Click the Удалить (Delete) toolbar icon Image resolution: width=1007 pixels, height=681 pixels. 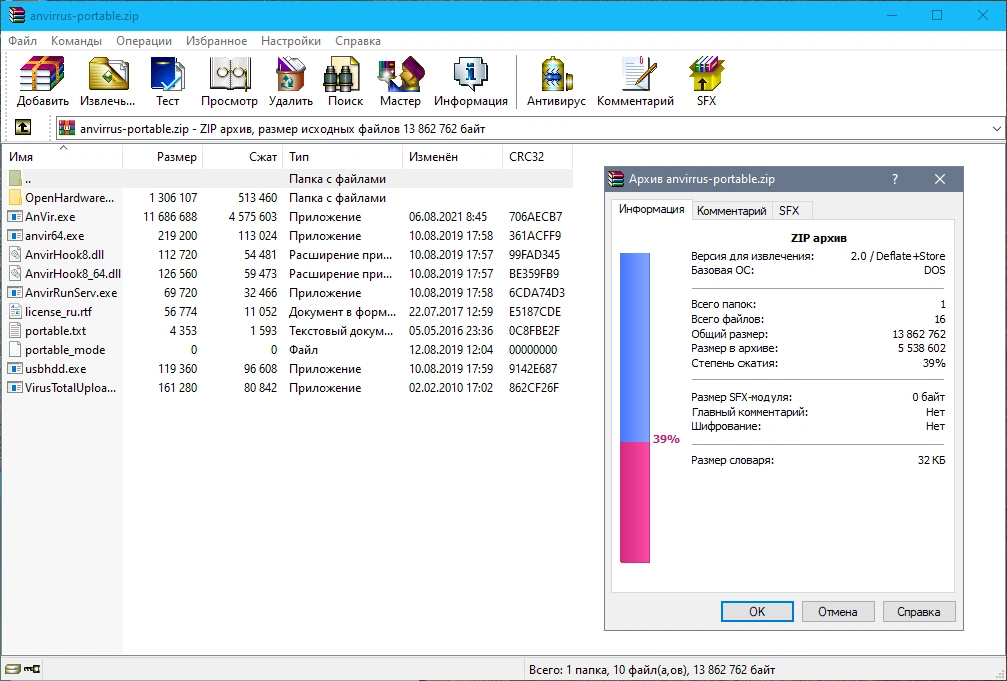point(291,74)
